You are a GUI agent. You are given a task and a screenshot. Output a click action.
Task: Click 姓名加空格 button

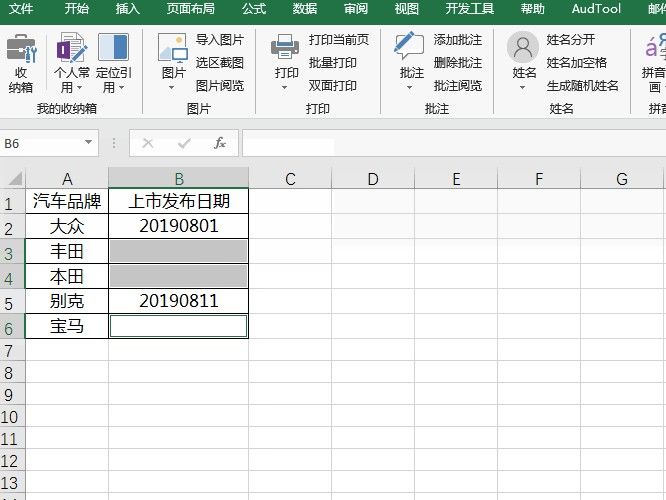tap(577, 63)
